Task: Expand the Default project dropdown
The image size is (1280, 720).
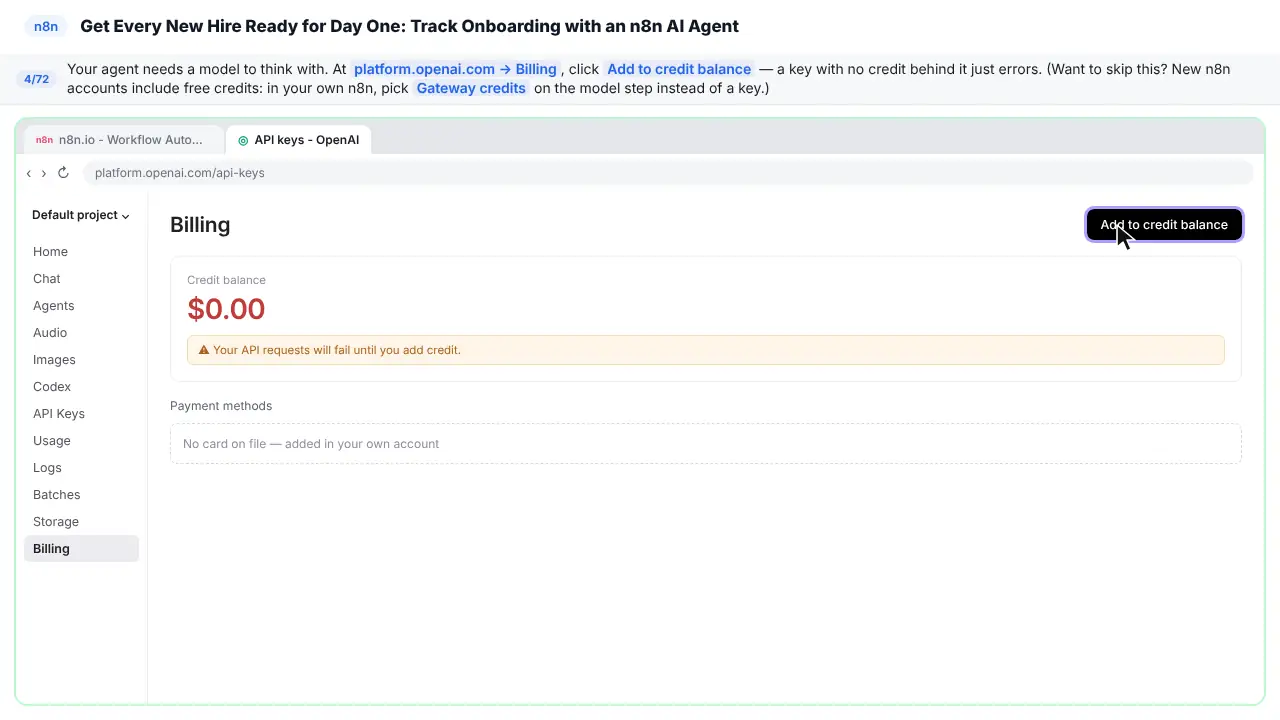Action: coord(81,215)
